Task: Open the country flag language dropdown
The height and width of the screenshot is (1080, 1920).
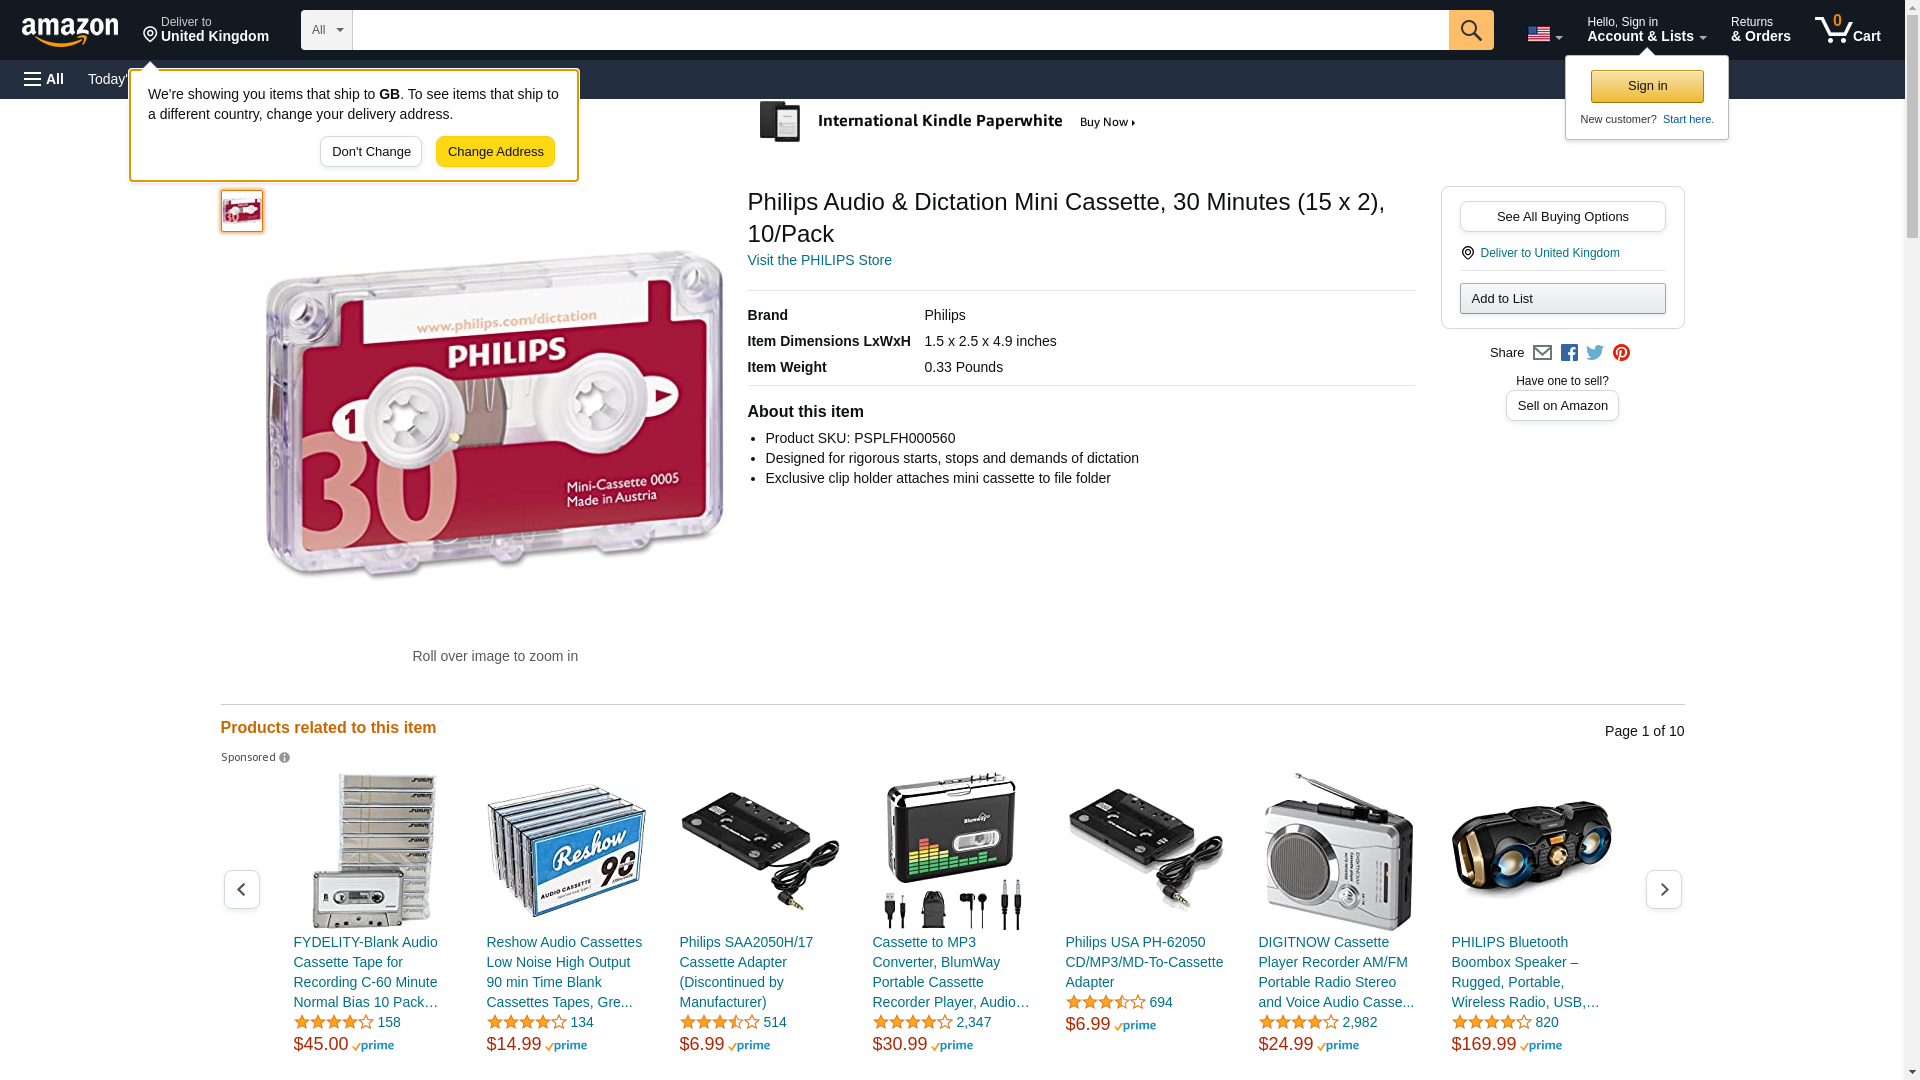Action: point(1544,34)
